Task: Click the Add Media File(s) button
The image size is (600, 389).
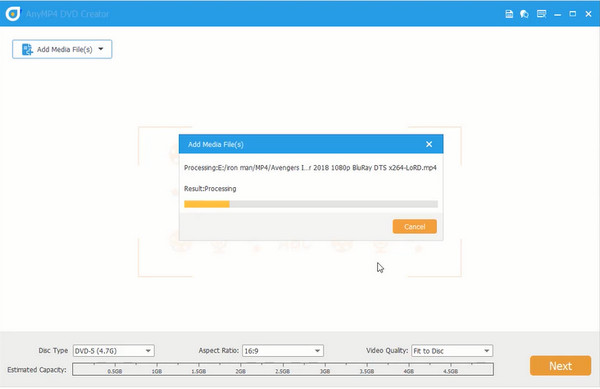Action: point(62,49)
